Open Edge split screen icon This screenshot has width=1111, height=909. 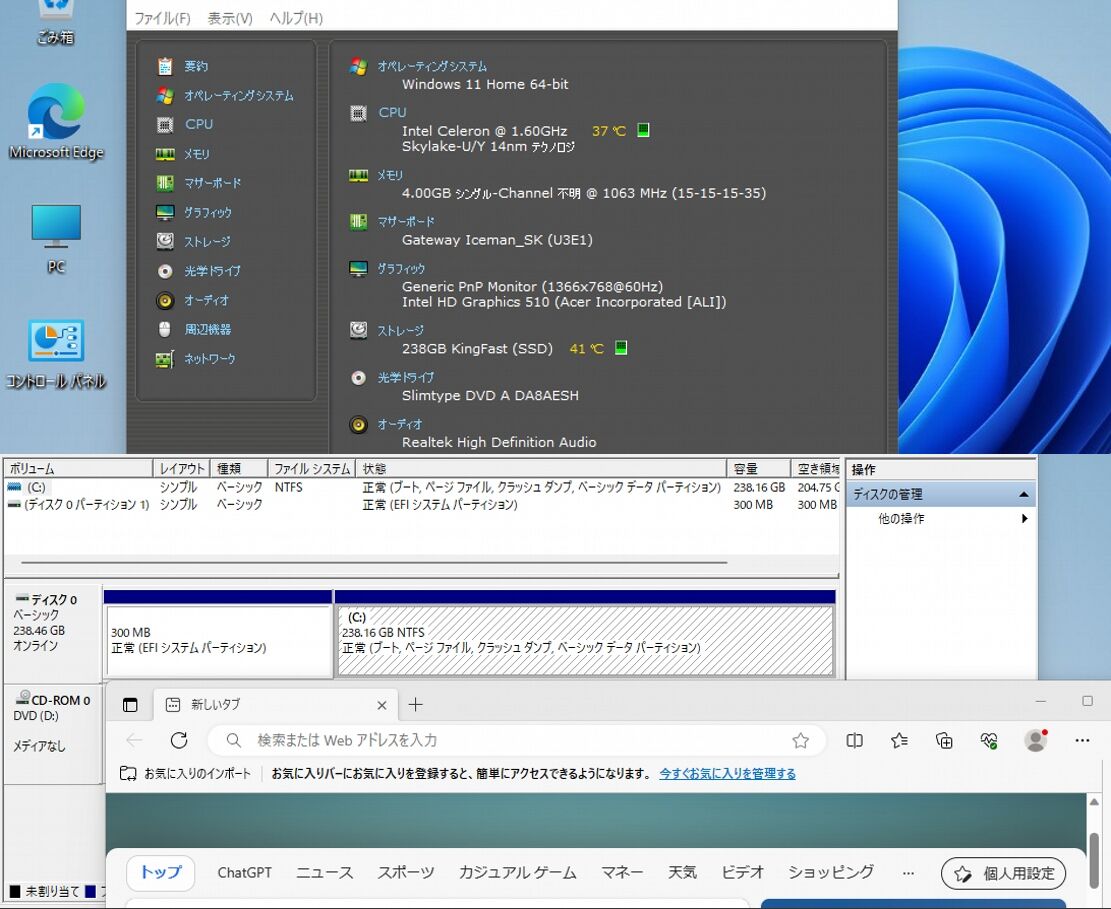coord(855,740)
